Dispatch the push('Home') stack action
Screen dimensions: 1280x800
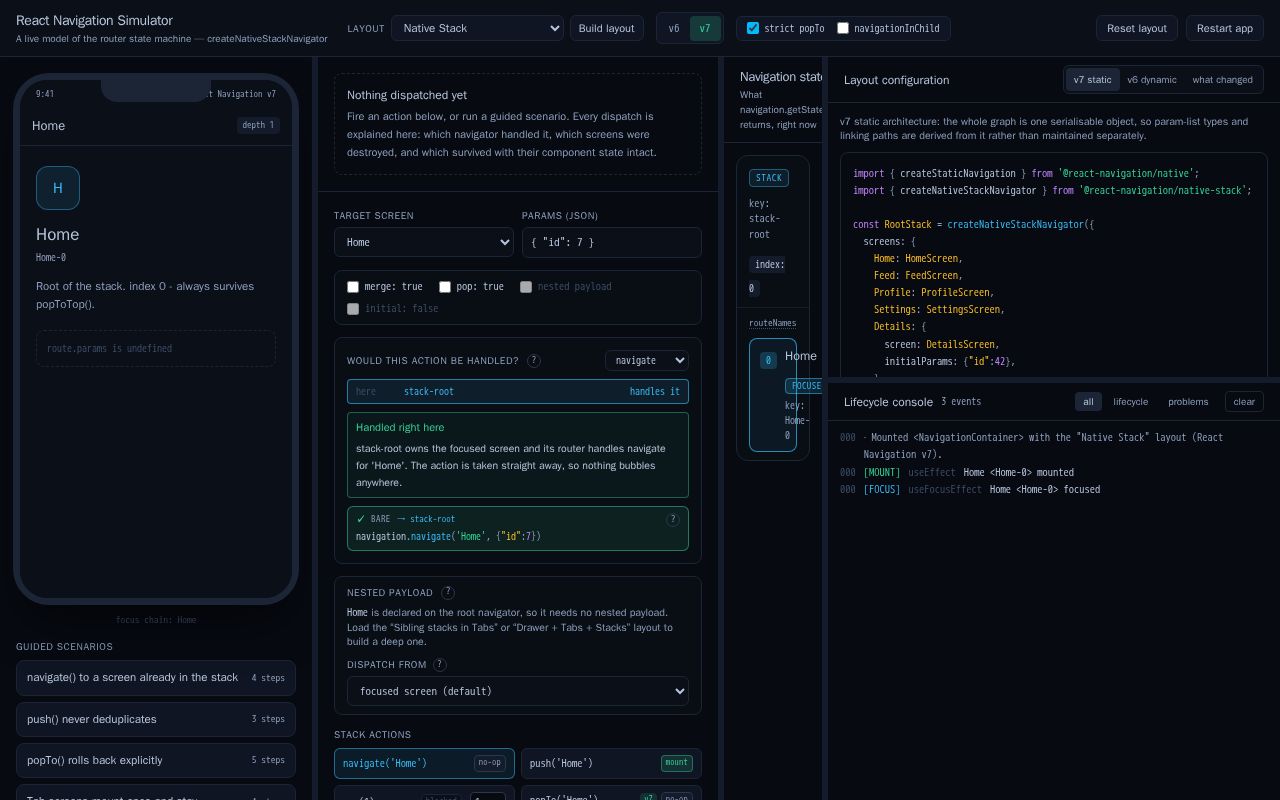click(x=611, y=763)
